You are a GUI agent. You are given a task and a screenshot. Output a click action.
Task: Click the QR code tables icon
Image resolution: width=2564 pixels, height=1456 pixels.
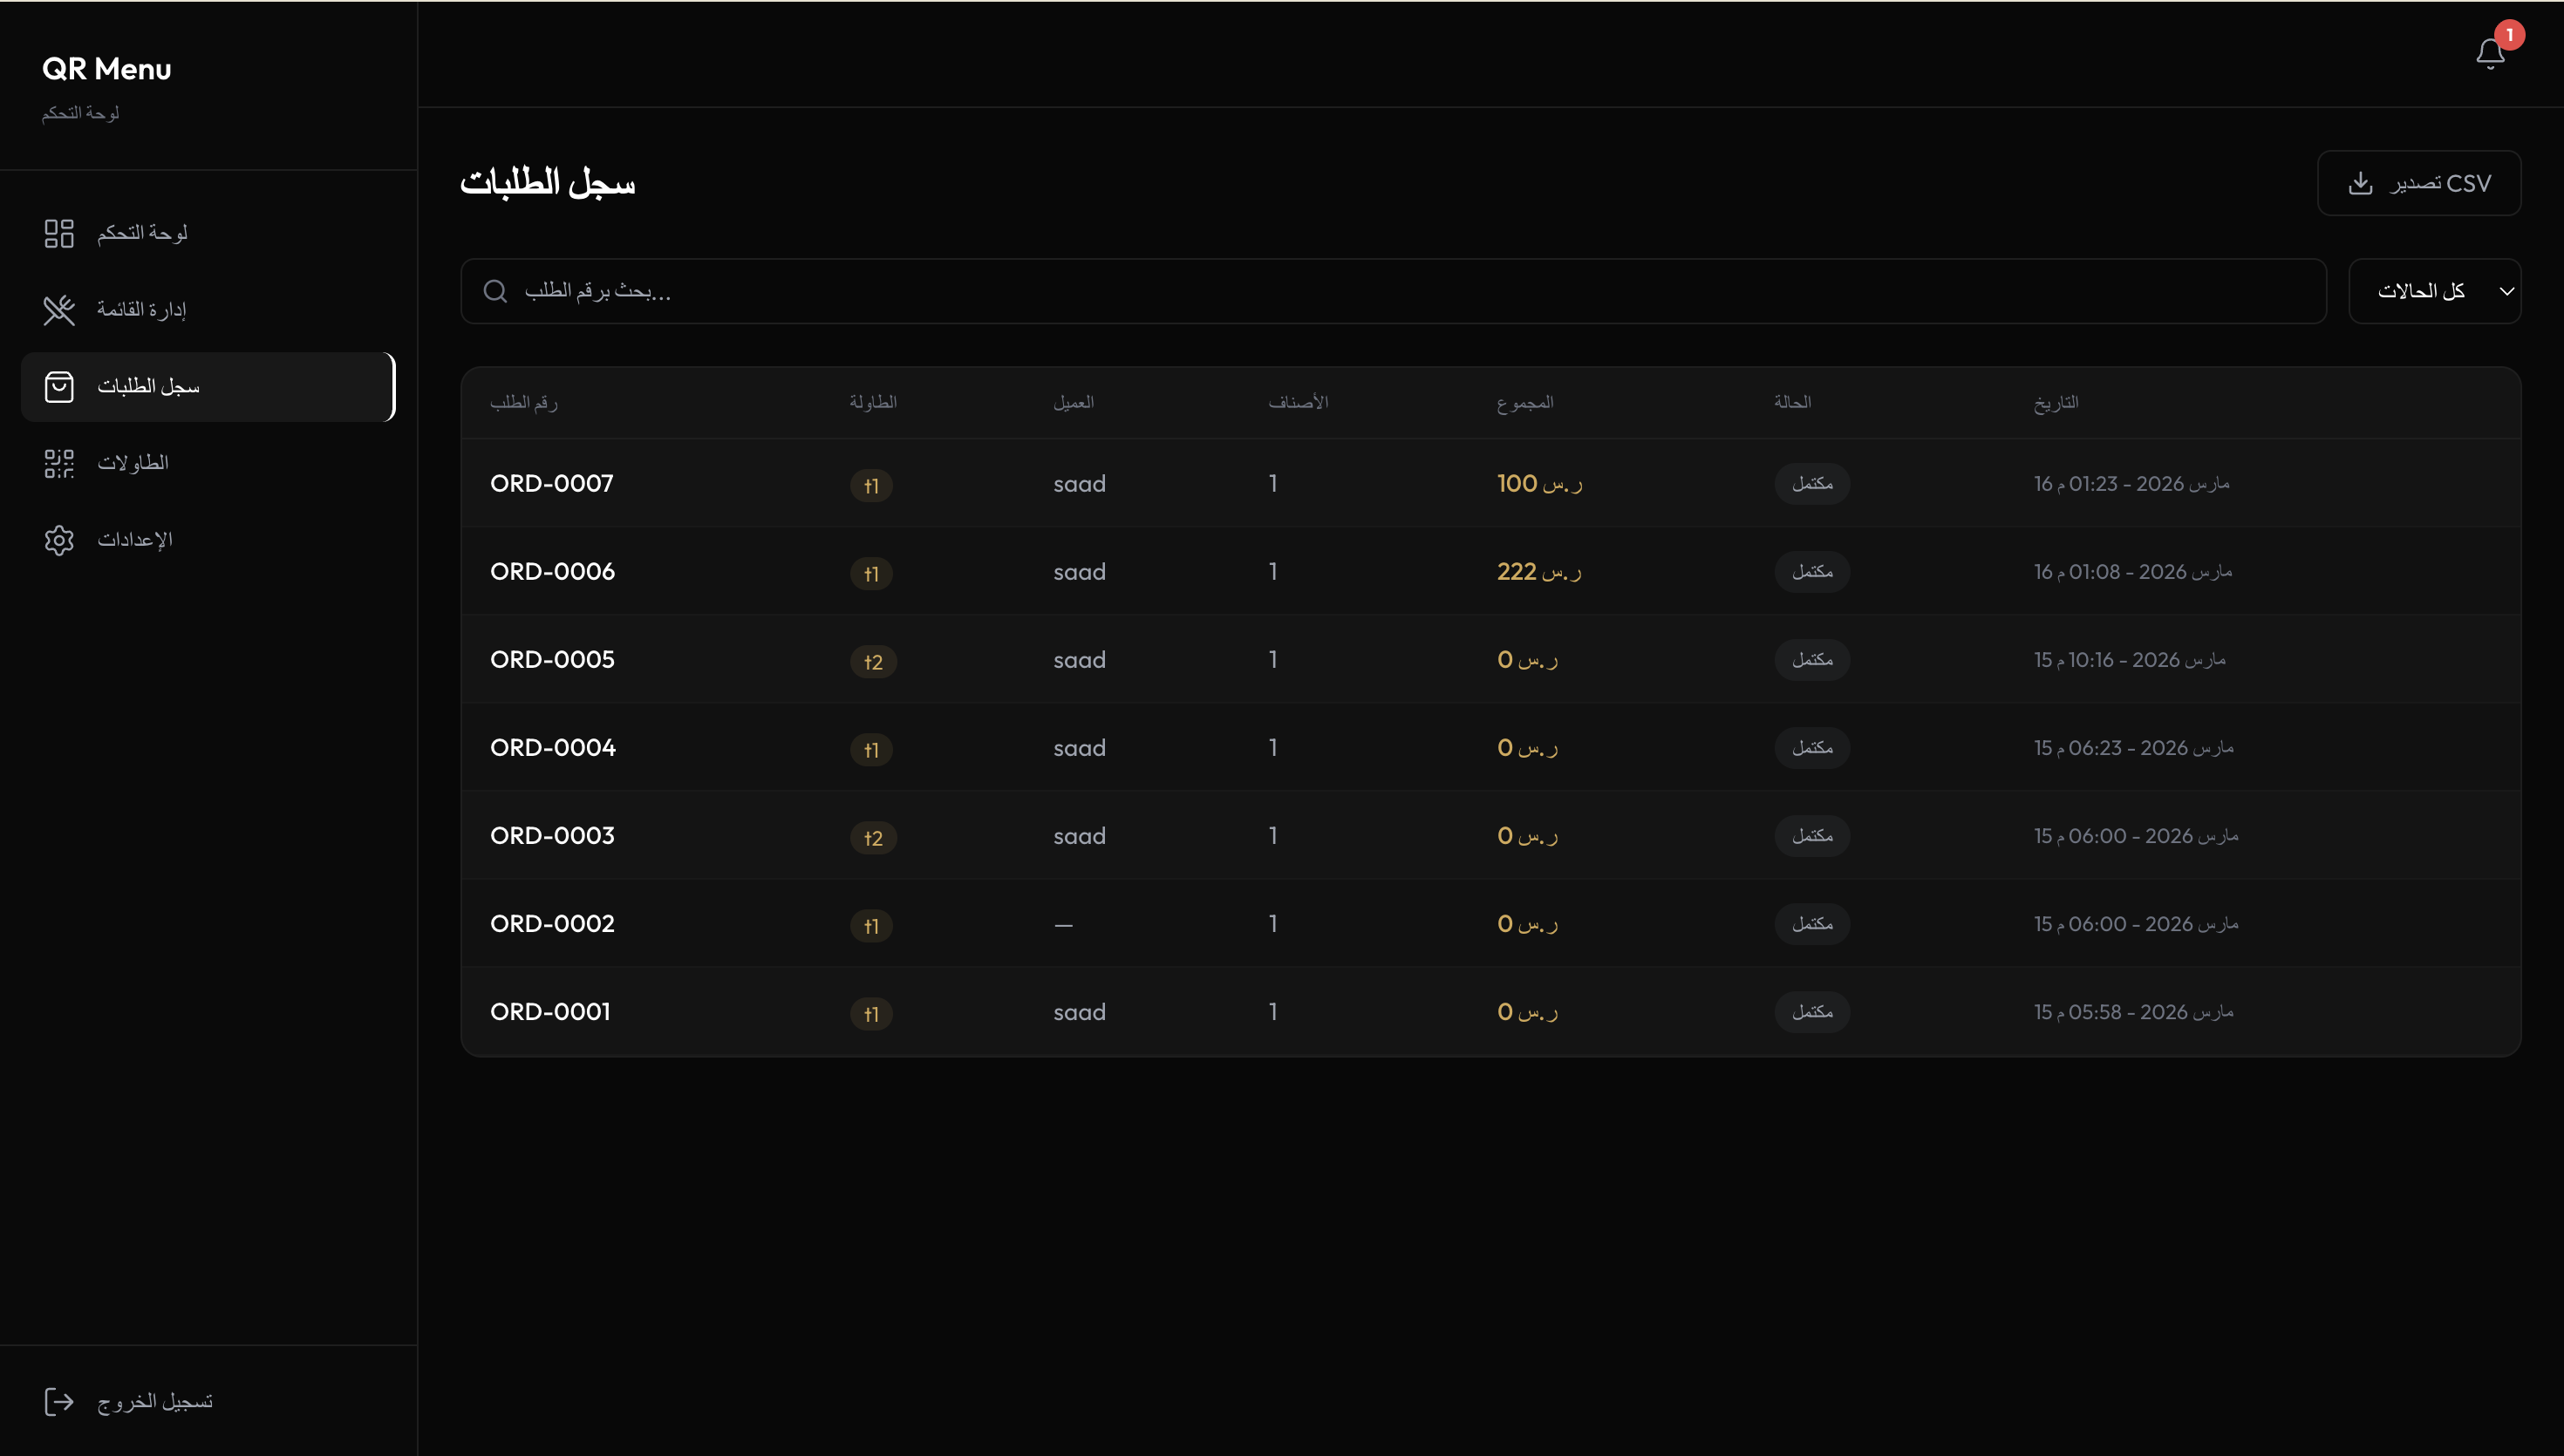click(x=59, y=463)
